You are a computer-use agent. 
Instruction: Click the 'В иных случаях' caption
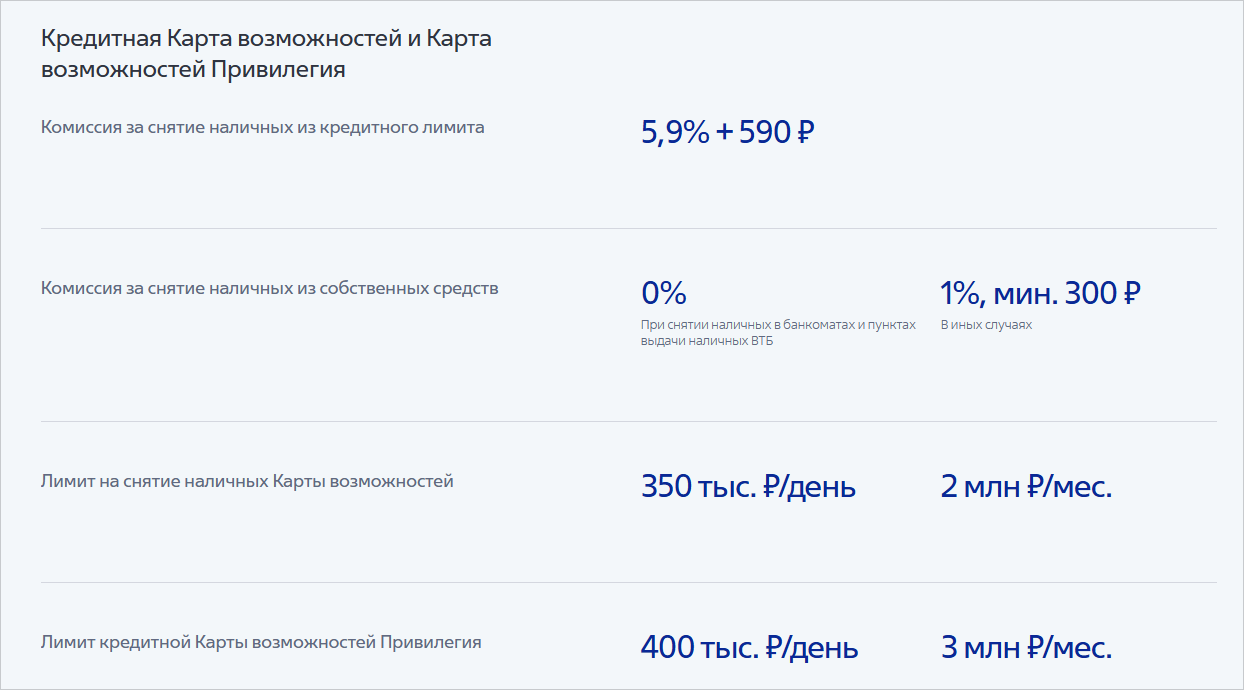click(x=985, y=325)
